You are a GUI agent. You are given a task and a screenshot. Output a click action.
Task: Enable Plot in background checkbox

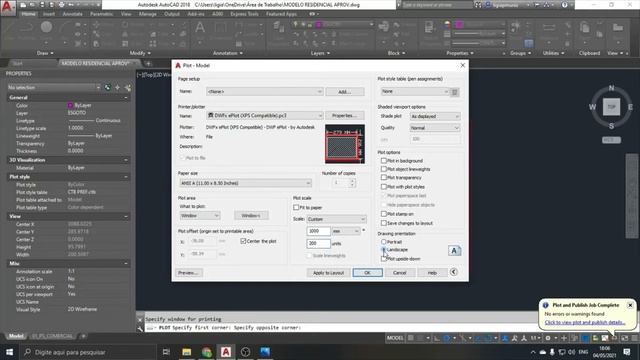tap(384, 160)
